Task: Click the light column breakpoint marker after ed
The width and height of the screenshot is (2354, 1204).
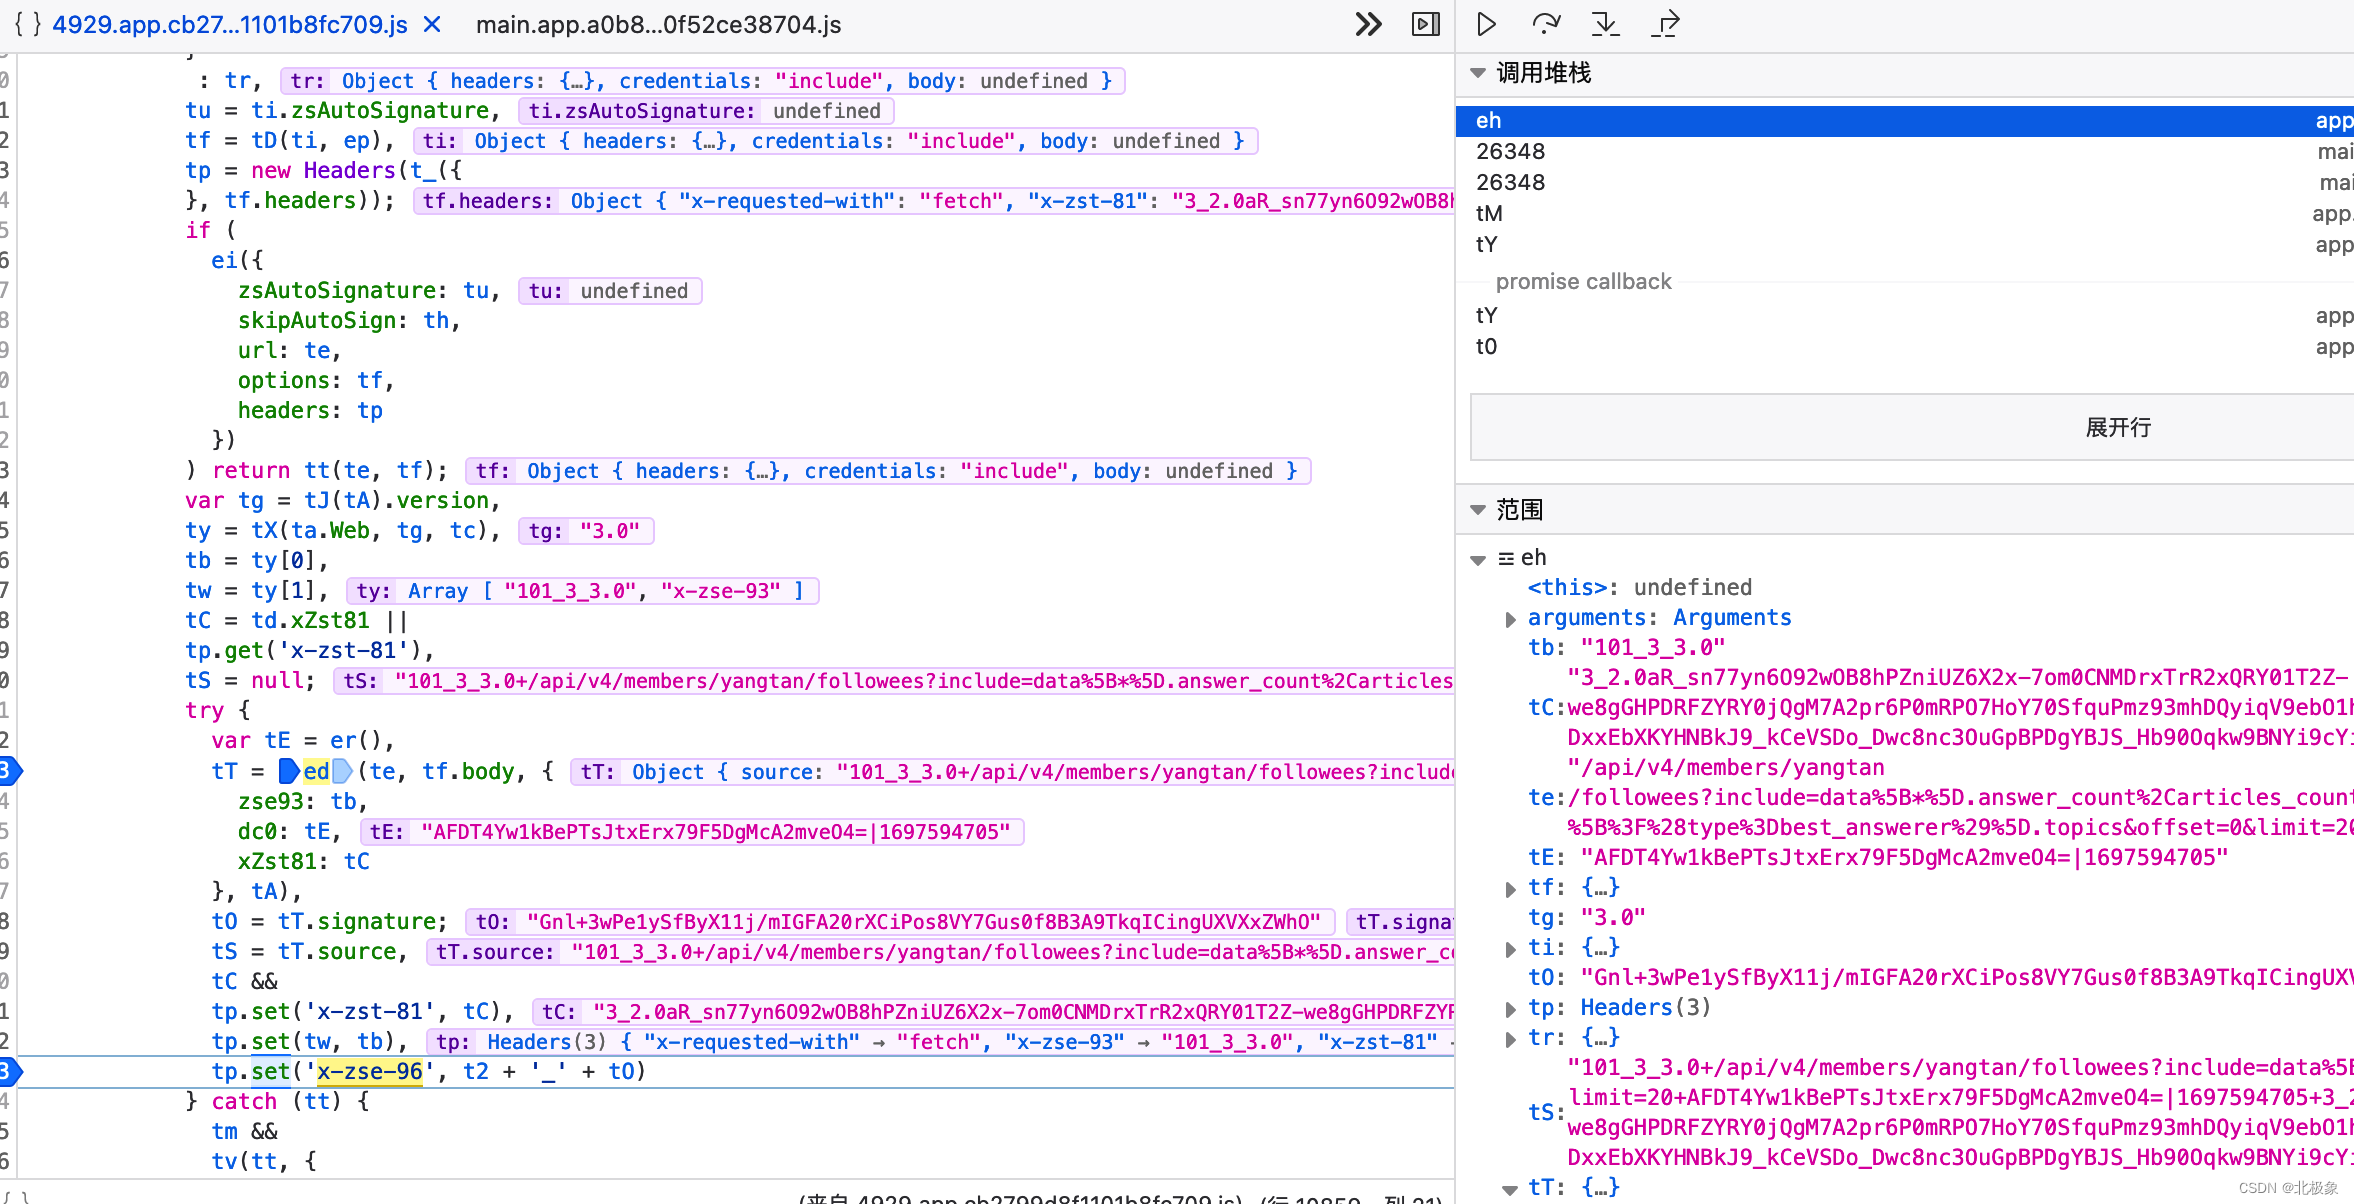Action: tap(342, 771)
